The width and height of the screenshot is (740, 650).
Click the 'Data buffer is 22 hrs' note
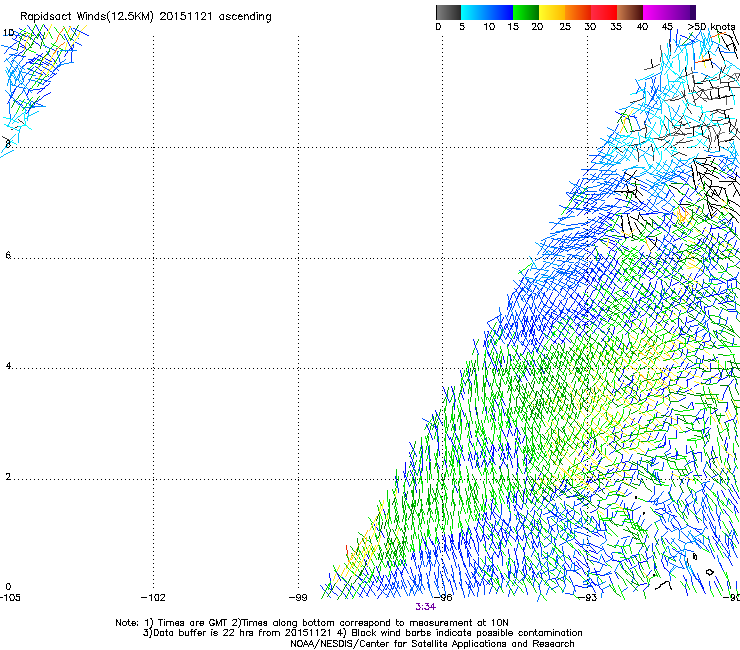(204, 633)
